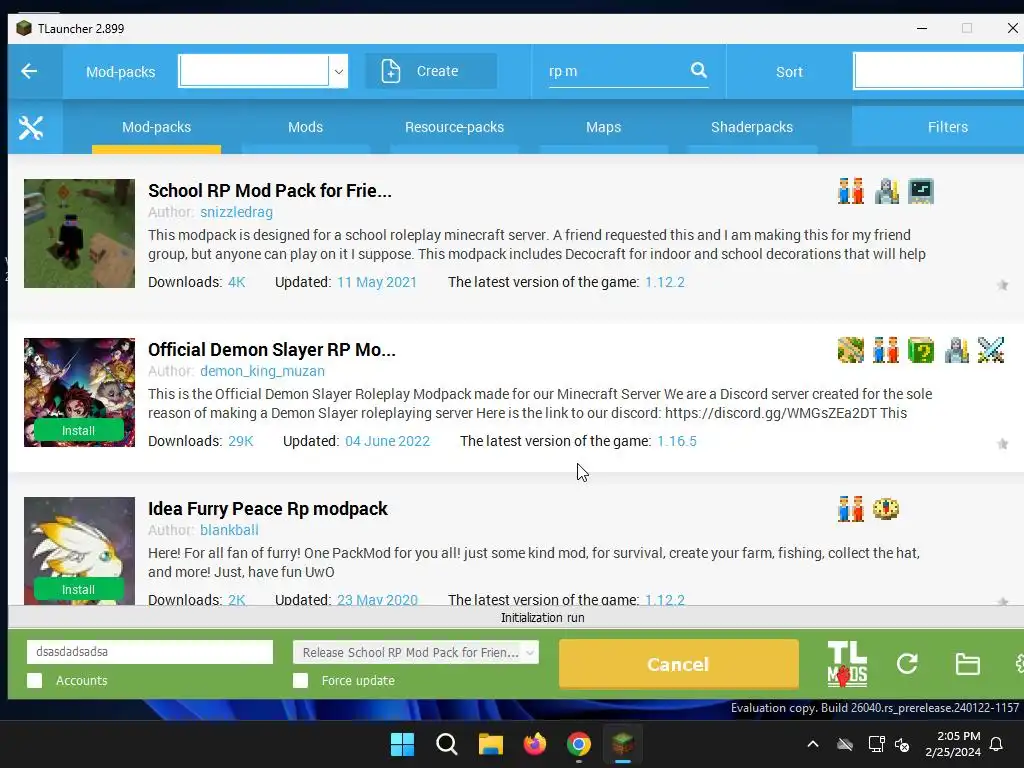Screen dimensions: 1024x768
Task: Click the 04 June 2022 updated date
Action: pyautogui.click(x=387, y=441)
